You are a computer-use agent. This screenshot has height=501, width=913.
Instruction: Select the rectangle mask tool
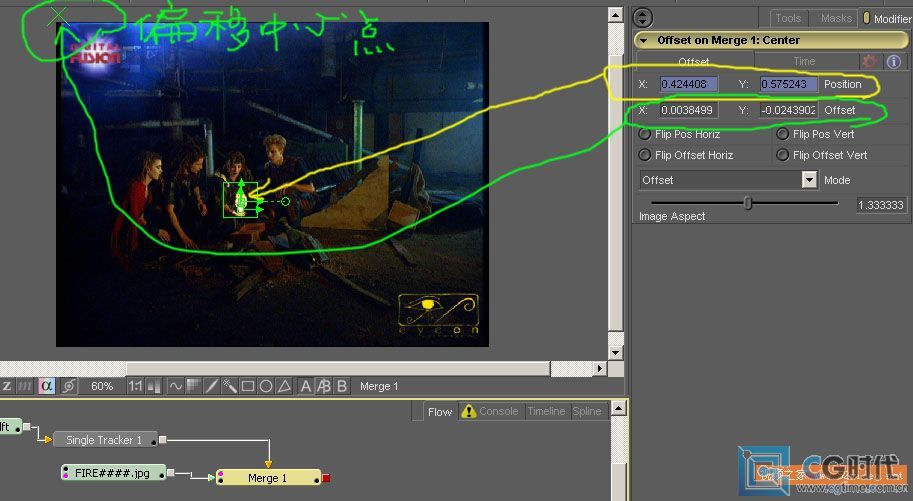point(247,386)
